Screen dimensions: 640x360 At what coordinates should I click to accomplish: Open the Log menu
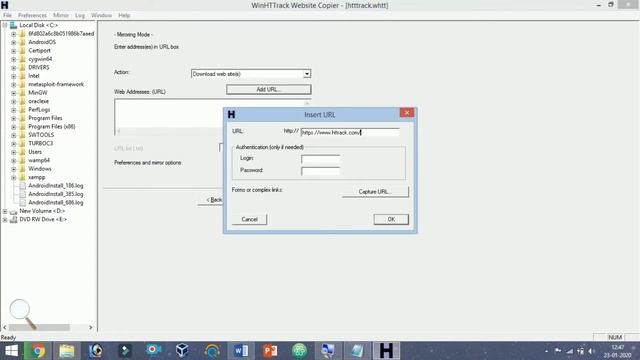[x=80, y=15]
